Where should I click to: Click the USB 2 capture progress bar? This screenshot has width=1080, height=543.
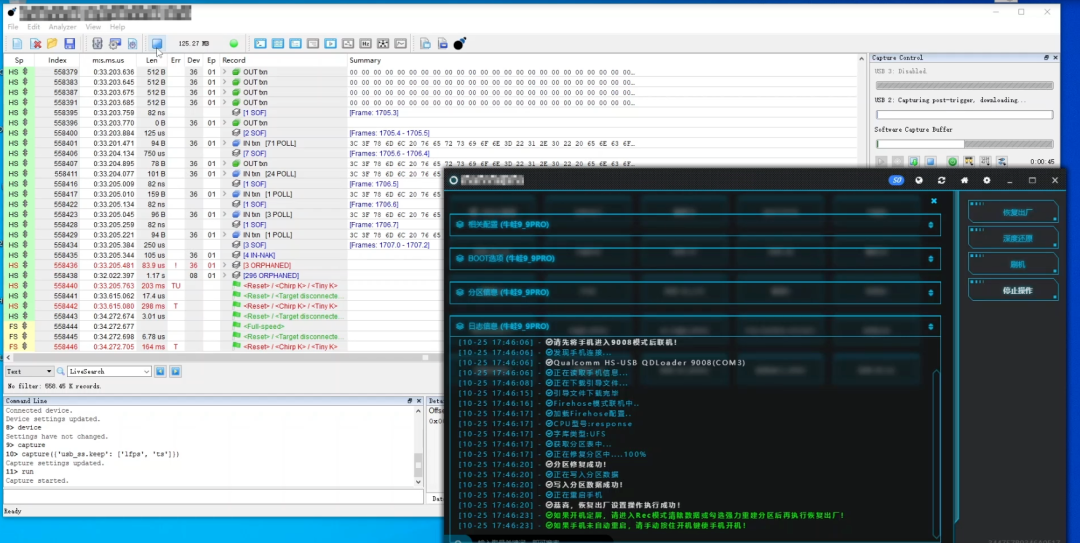point(964,115)
